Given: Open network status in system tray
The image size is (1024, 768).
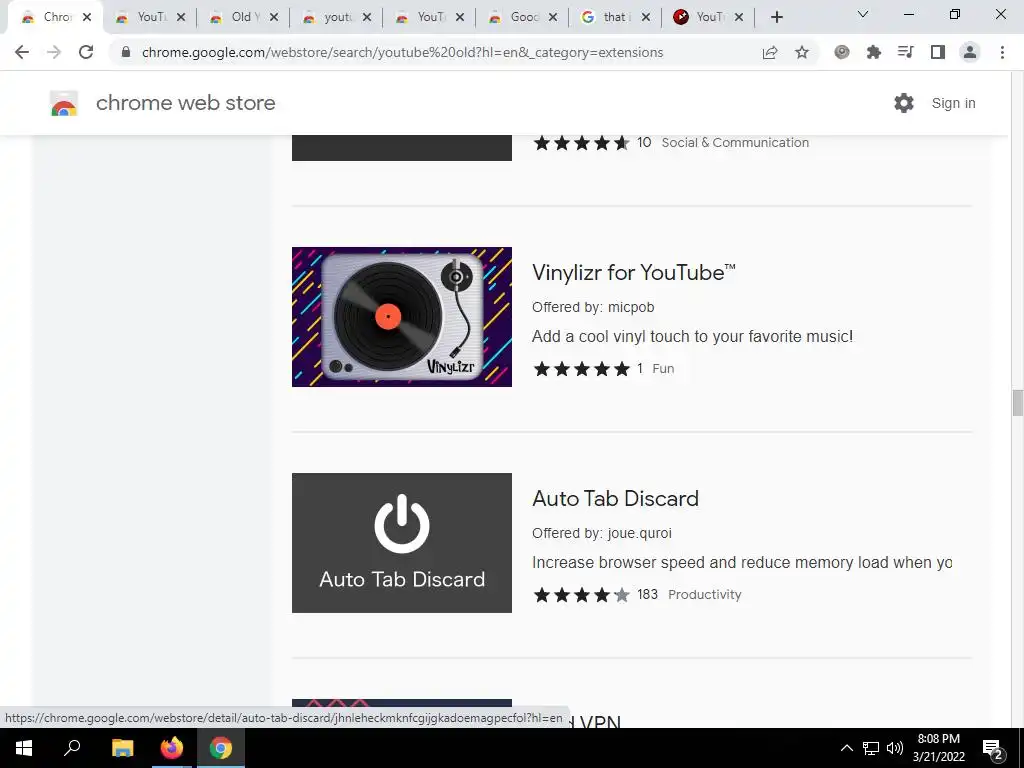Looking at the screenshot, I should point(871,748).
